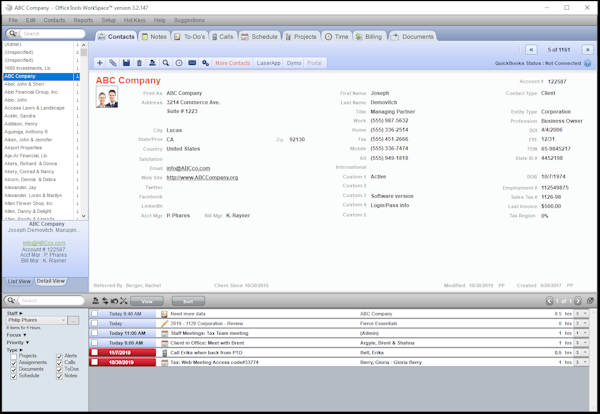Save the contact with the floppy disk icon
600x414 pixels.
point(126,63)
